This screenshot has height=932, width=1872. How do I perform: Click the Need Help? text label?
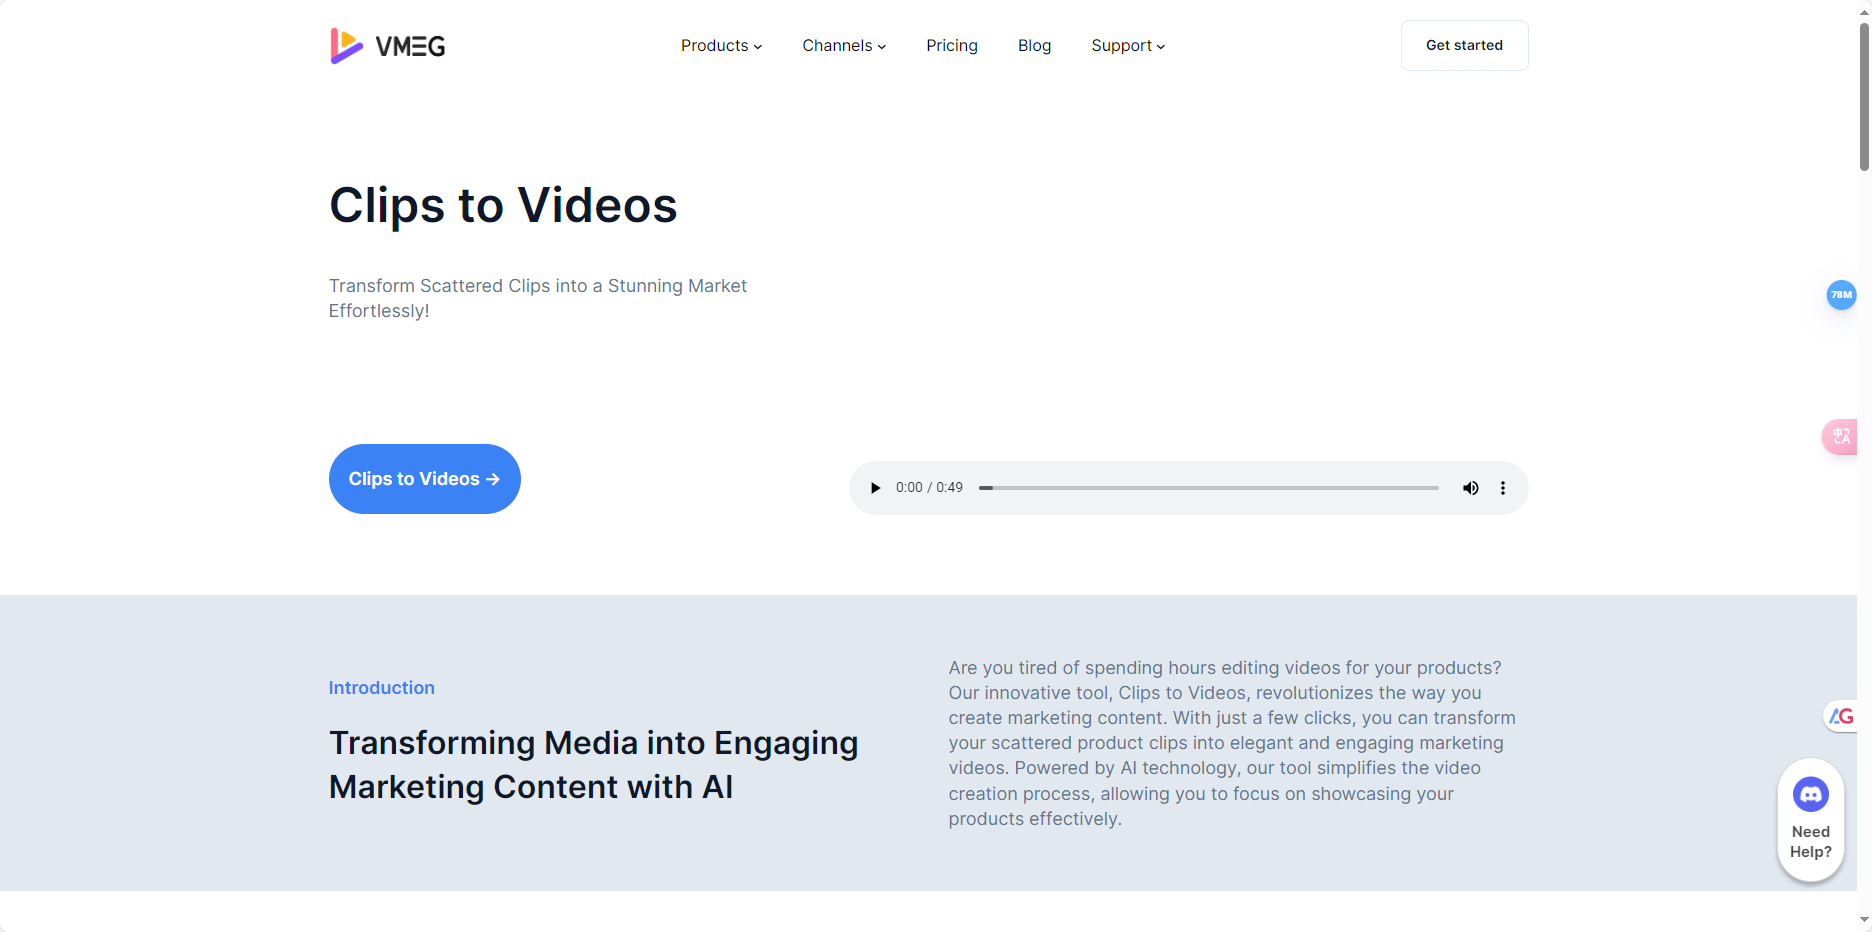(1810, 841)
